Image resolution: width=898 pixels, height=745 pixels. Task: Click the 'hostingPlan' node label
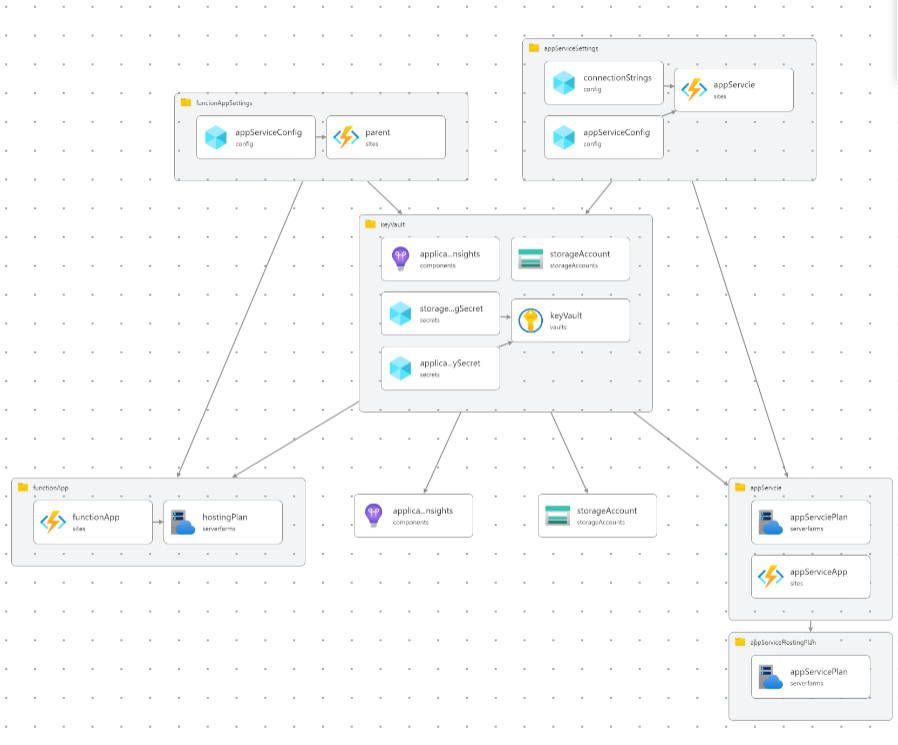click(x=225, y=517)
